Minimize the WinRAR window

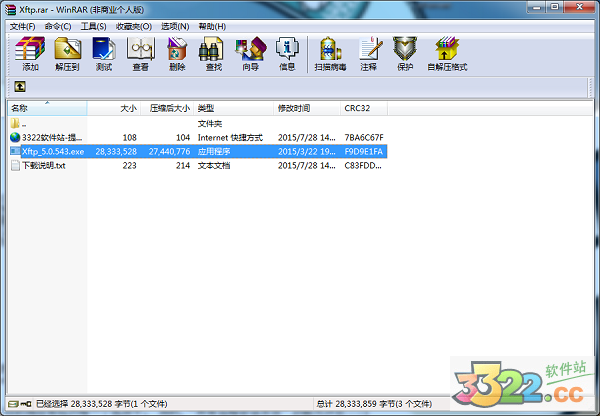click(536, 7)
